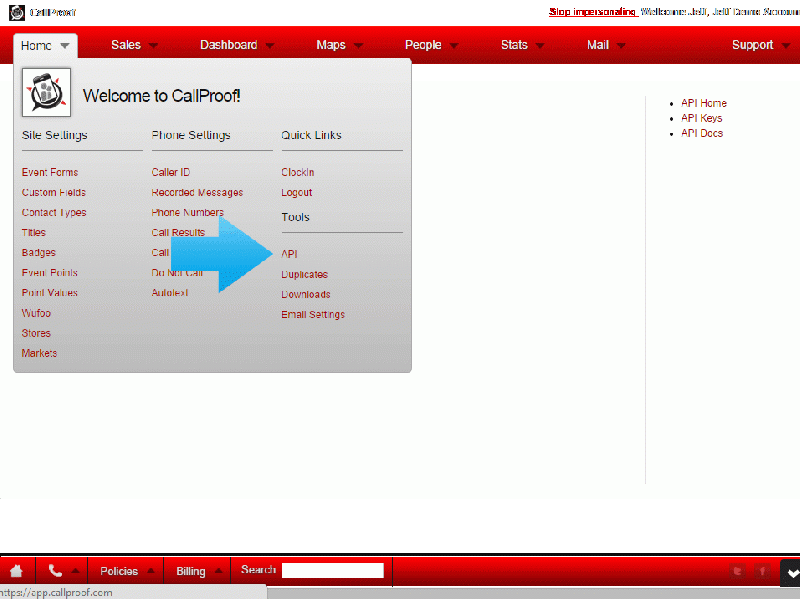800x599 pixels.
Task: Open the Dashboard dropdown menu
Action: (236, 45)
